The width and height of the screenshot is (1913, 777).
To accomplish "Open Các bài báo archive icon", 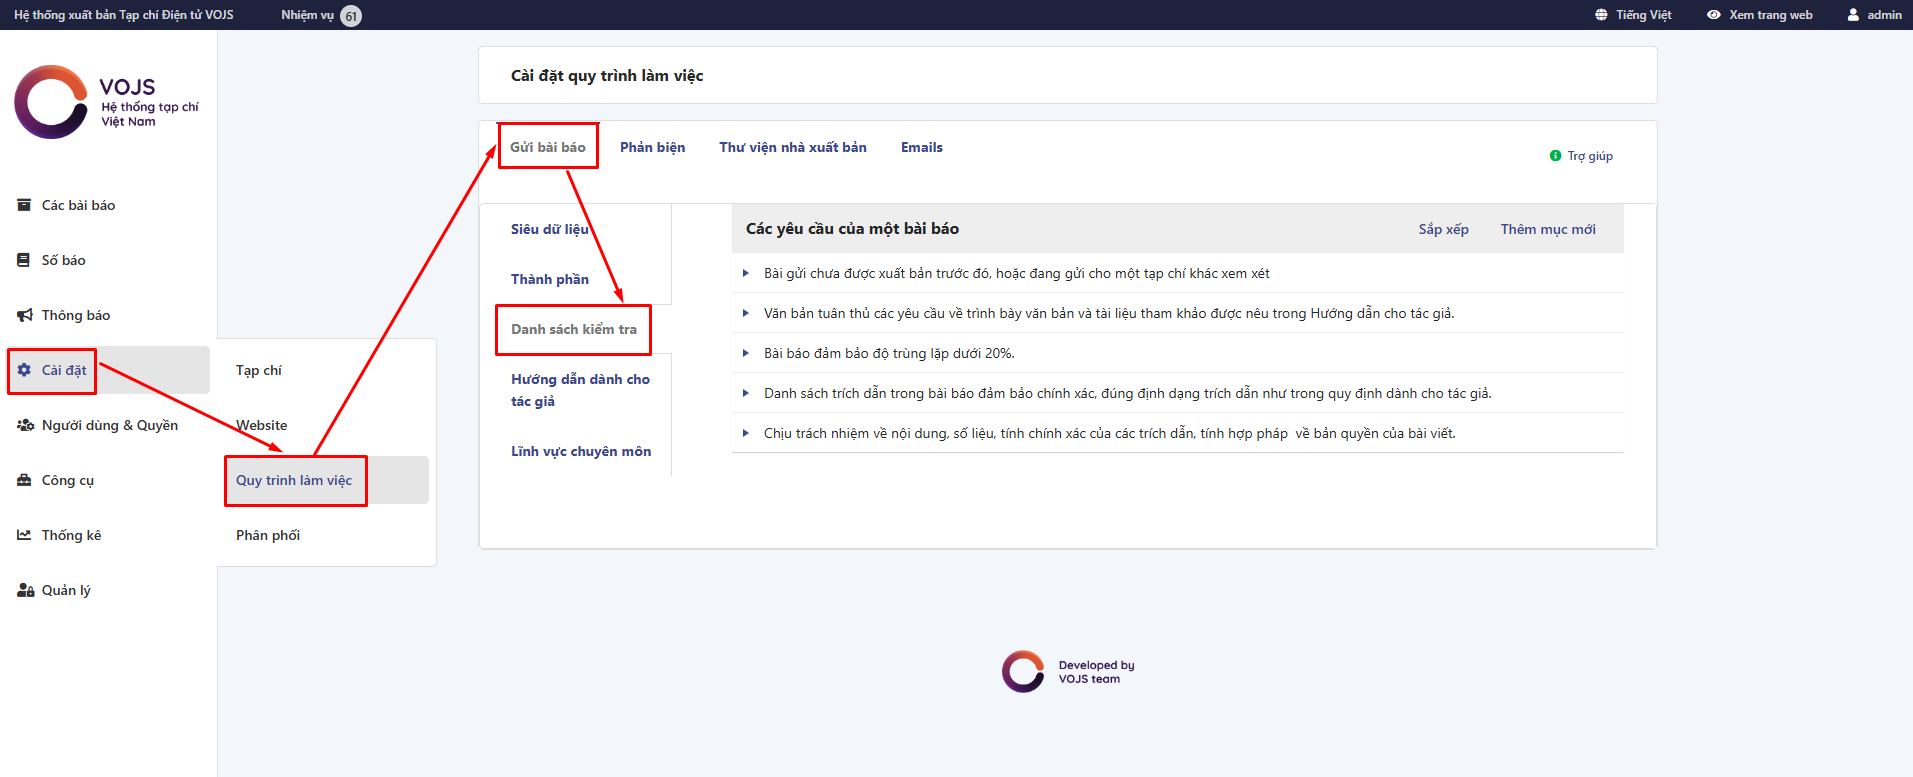I will pos(24,205).
